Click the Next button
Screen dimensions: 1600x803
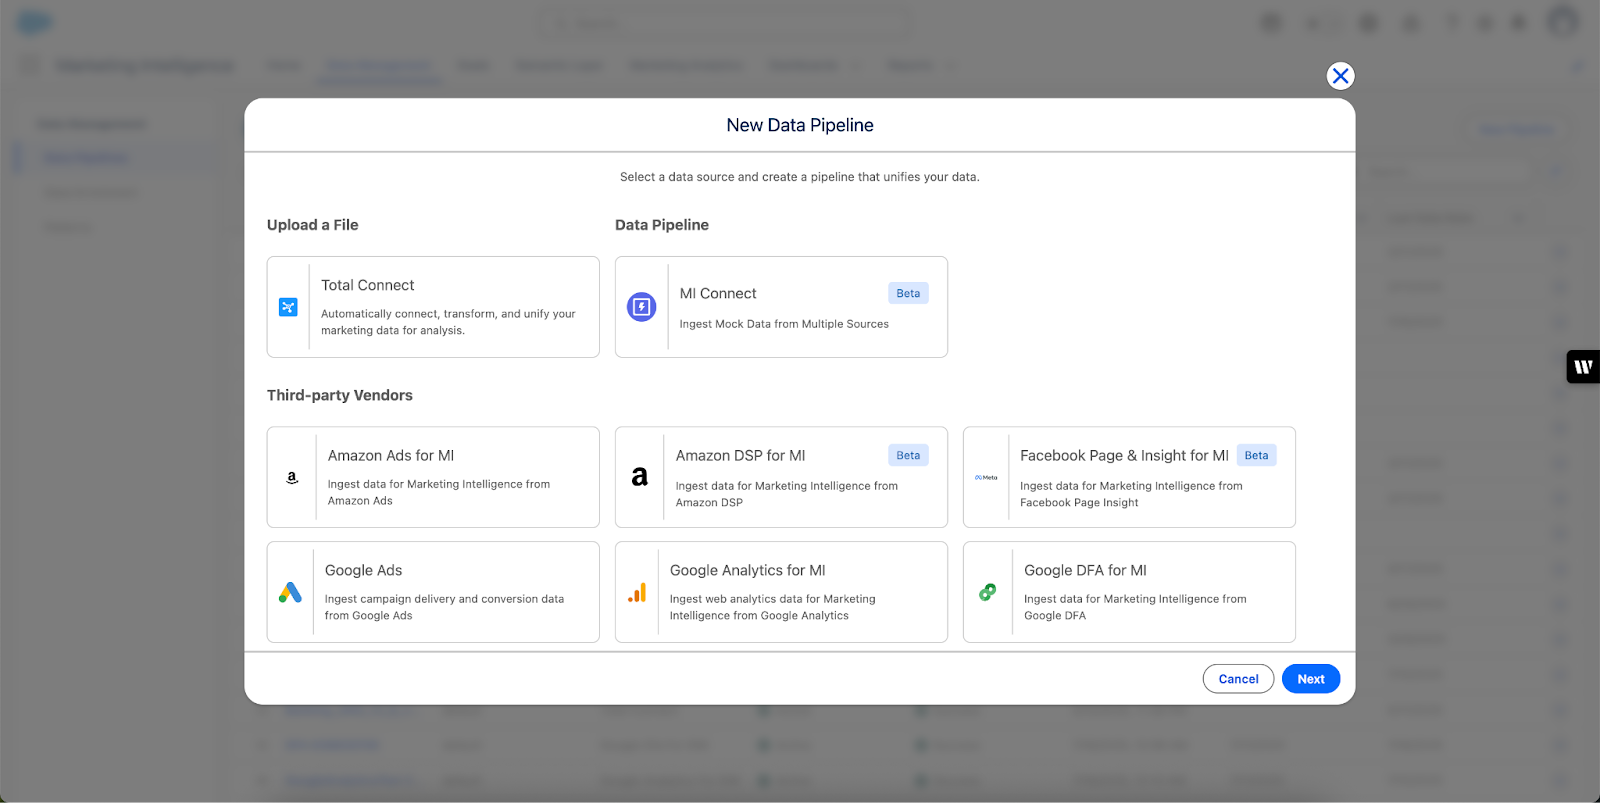[1311, 679]
